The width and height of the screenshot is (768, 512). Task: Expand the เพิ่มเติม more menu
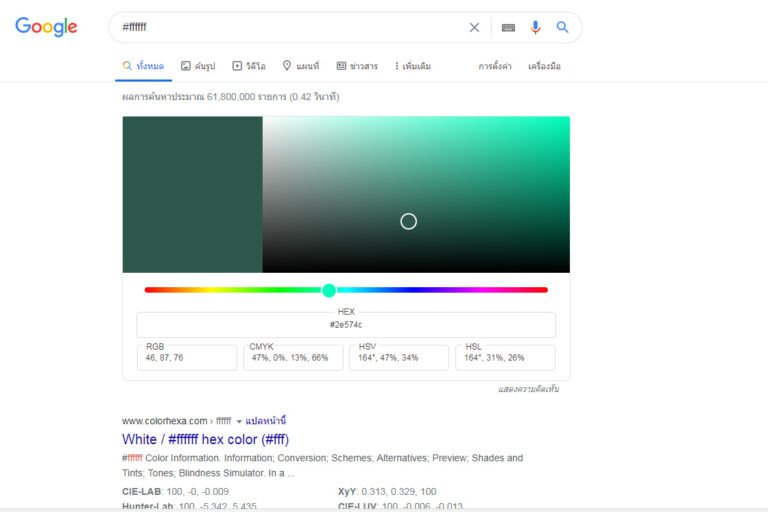point(412,66)
